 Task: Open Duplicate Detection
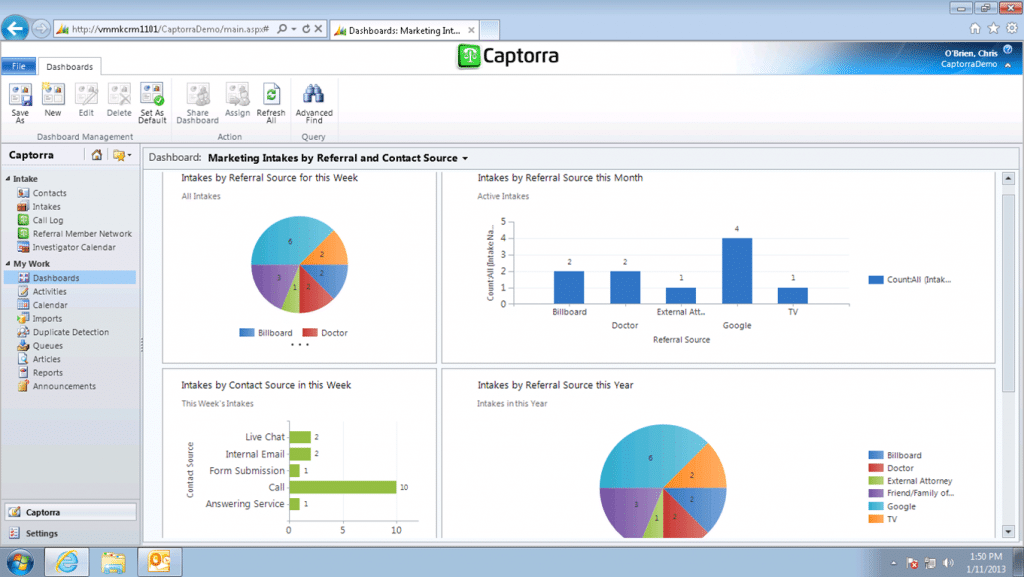point(71,332)
